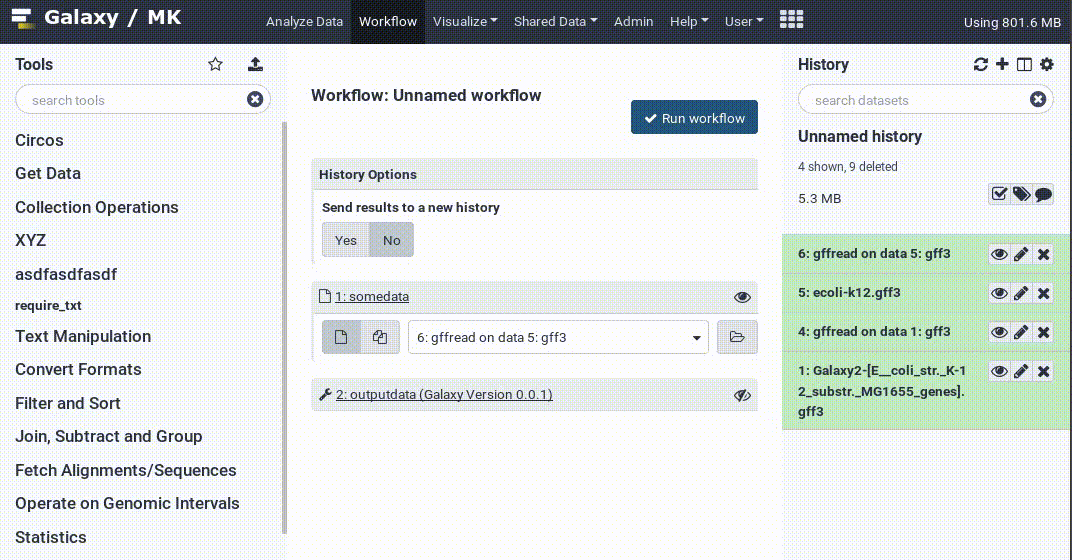Screen dimensions: 1072x560
Task: Open history options gear menu
Action: (x=1047, y=65)
